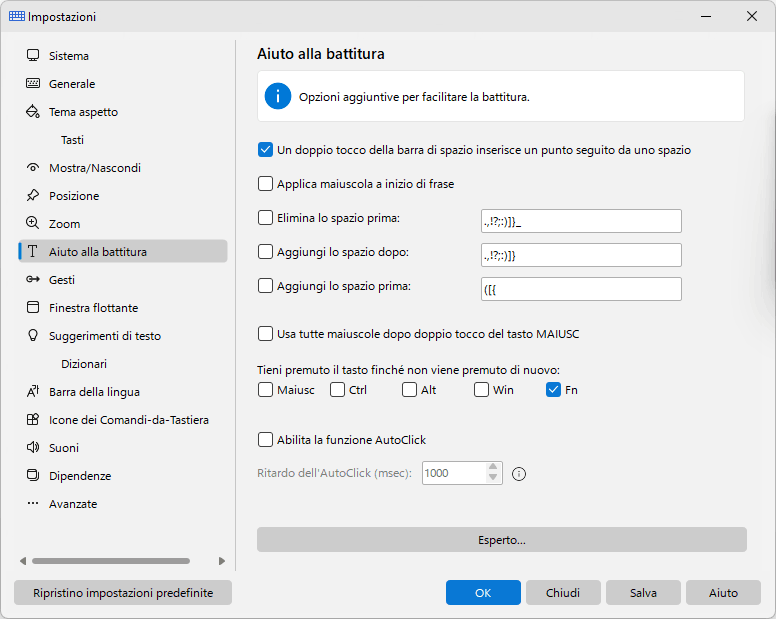Open the Zoom magnifier icon section

33,223
